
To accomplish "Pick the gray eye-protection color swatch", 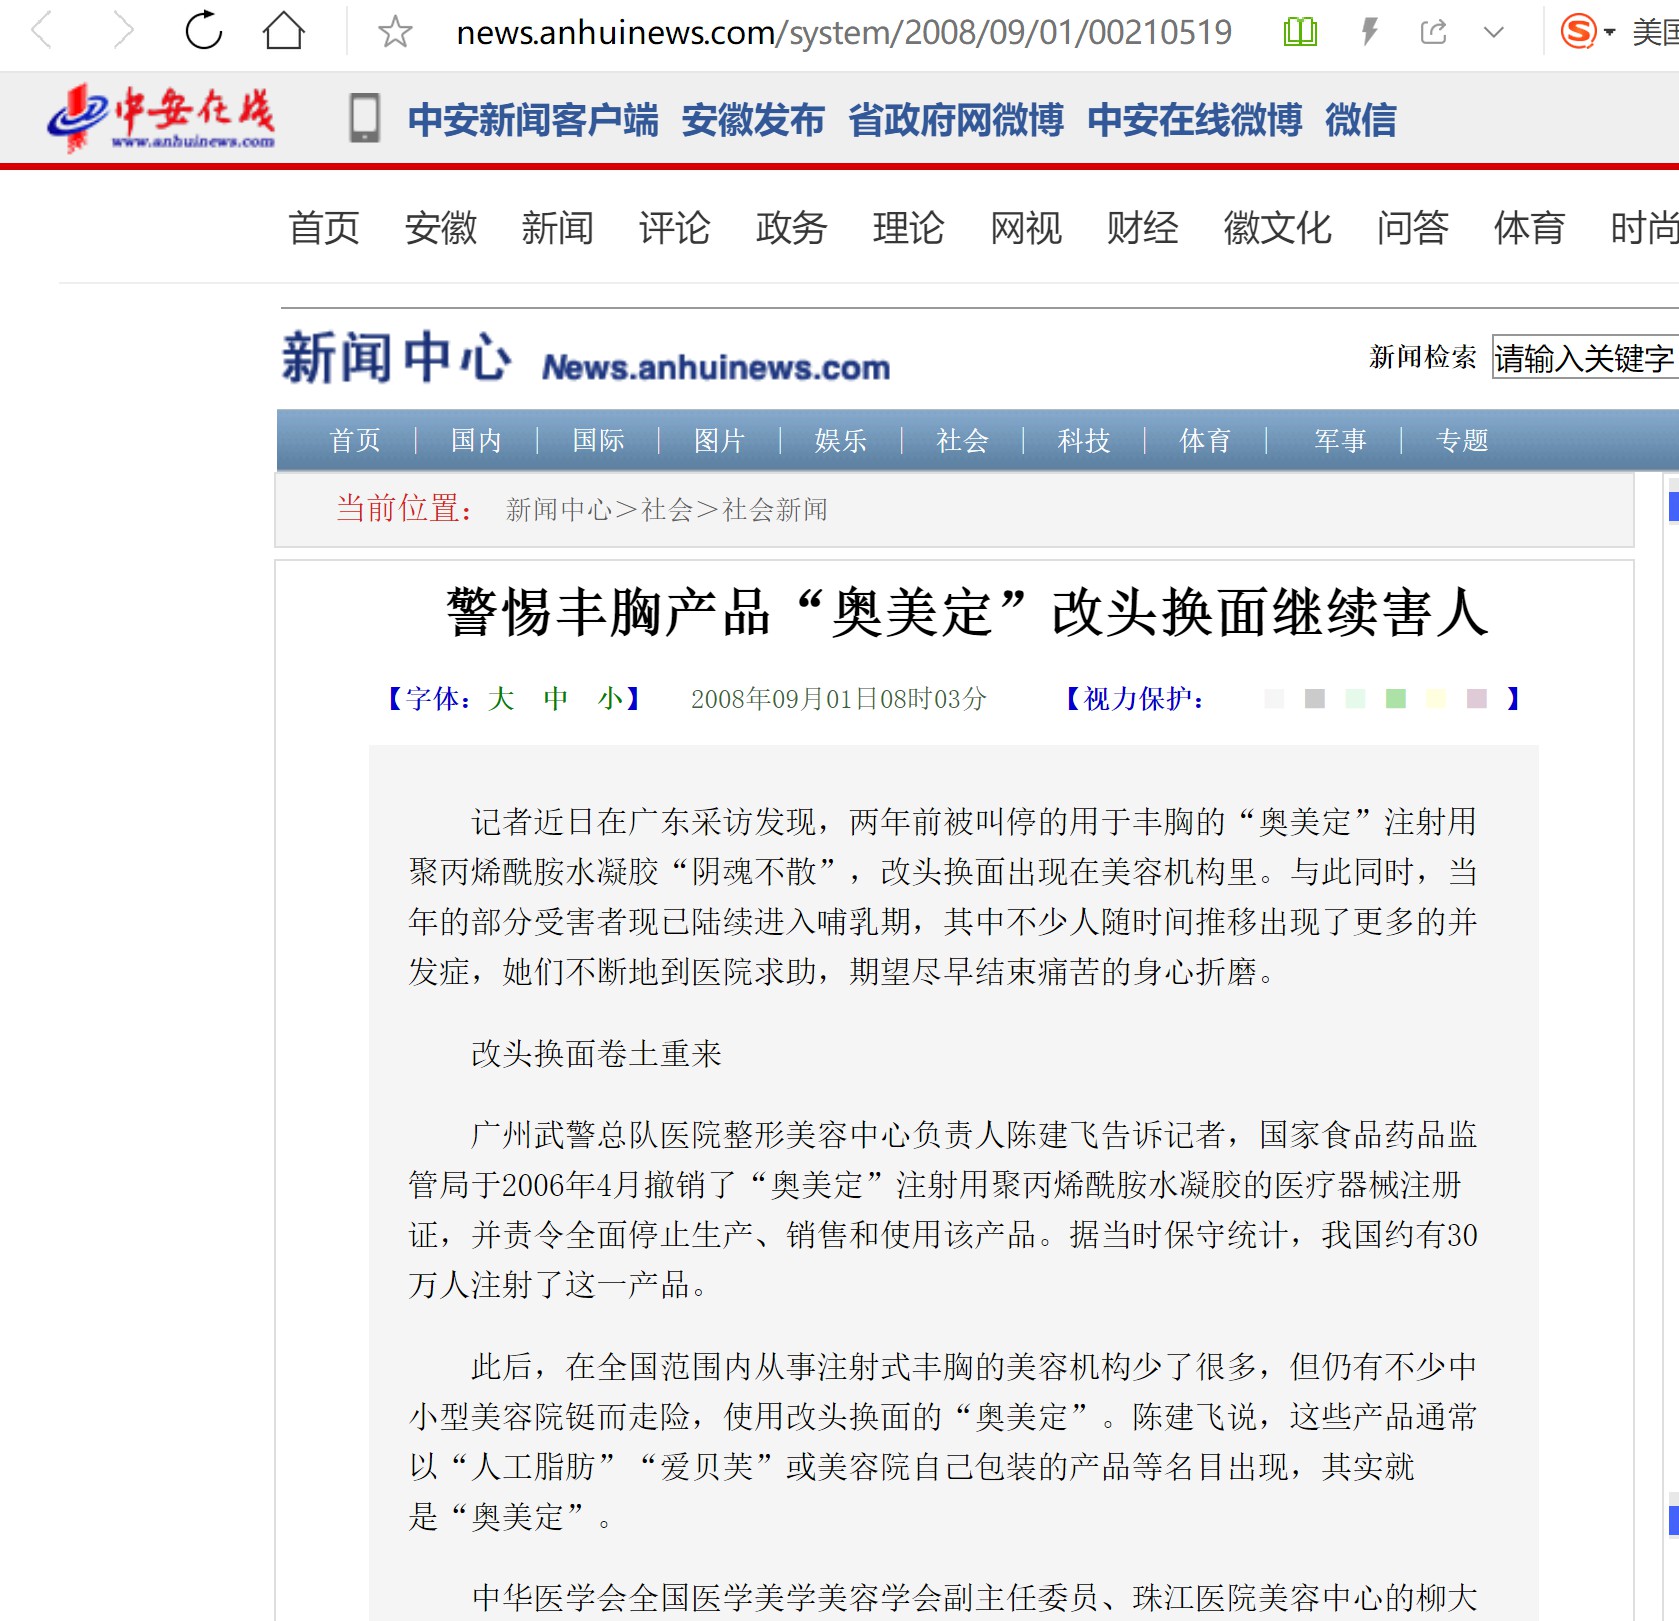I will 1315,699.
